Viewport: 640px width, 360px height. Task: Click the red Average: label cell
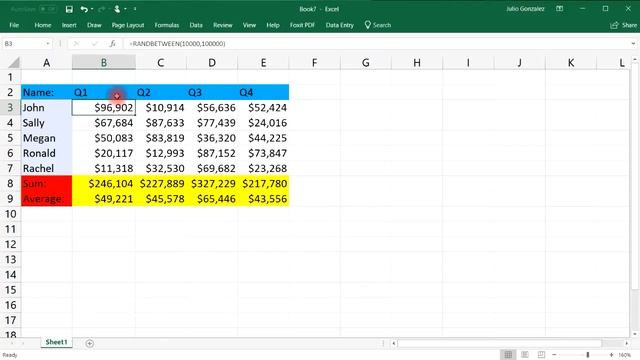tap(47, 199)
